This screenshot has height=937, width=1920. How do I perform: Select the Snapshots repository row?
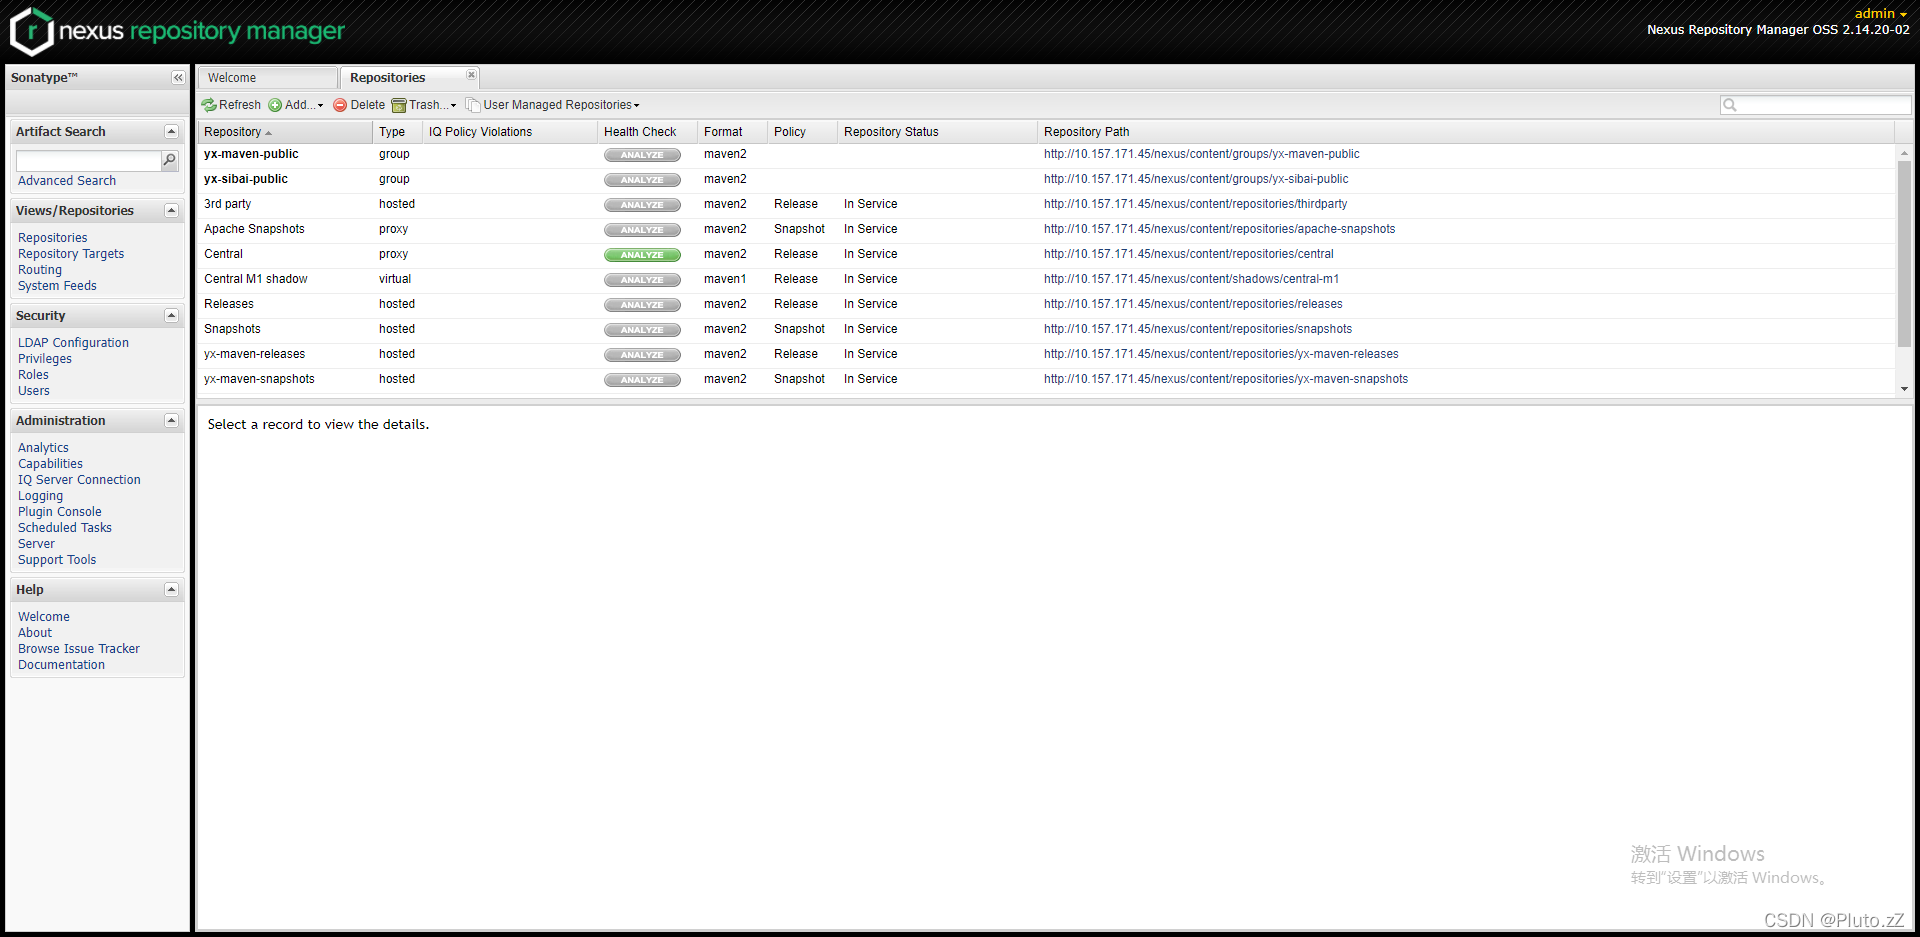coord(1046,330)
